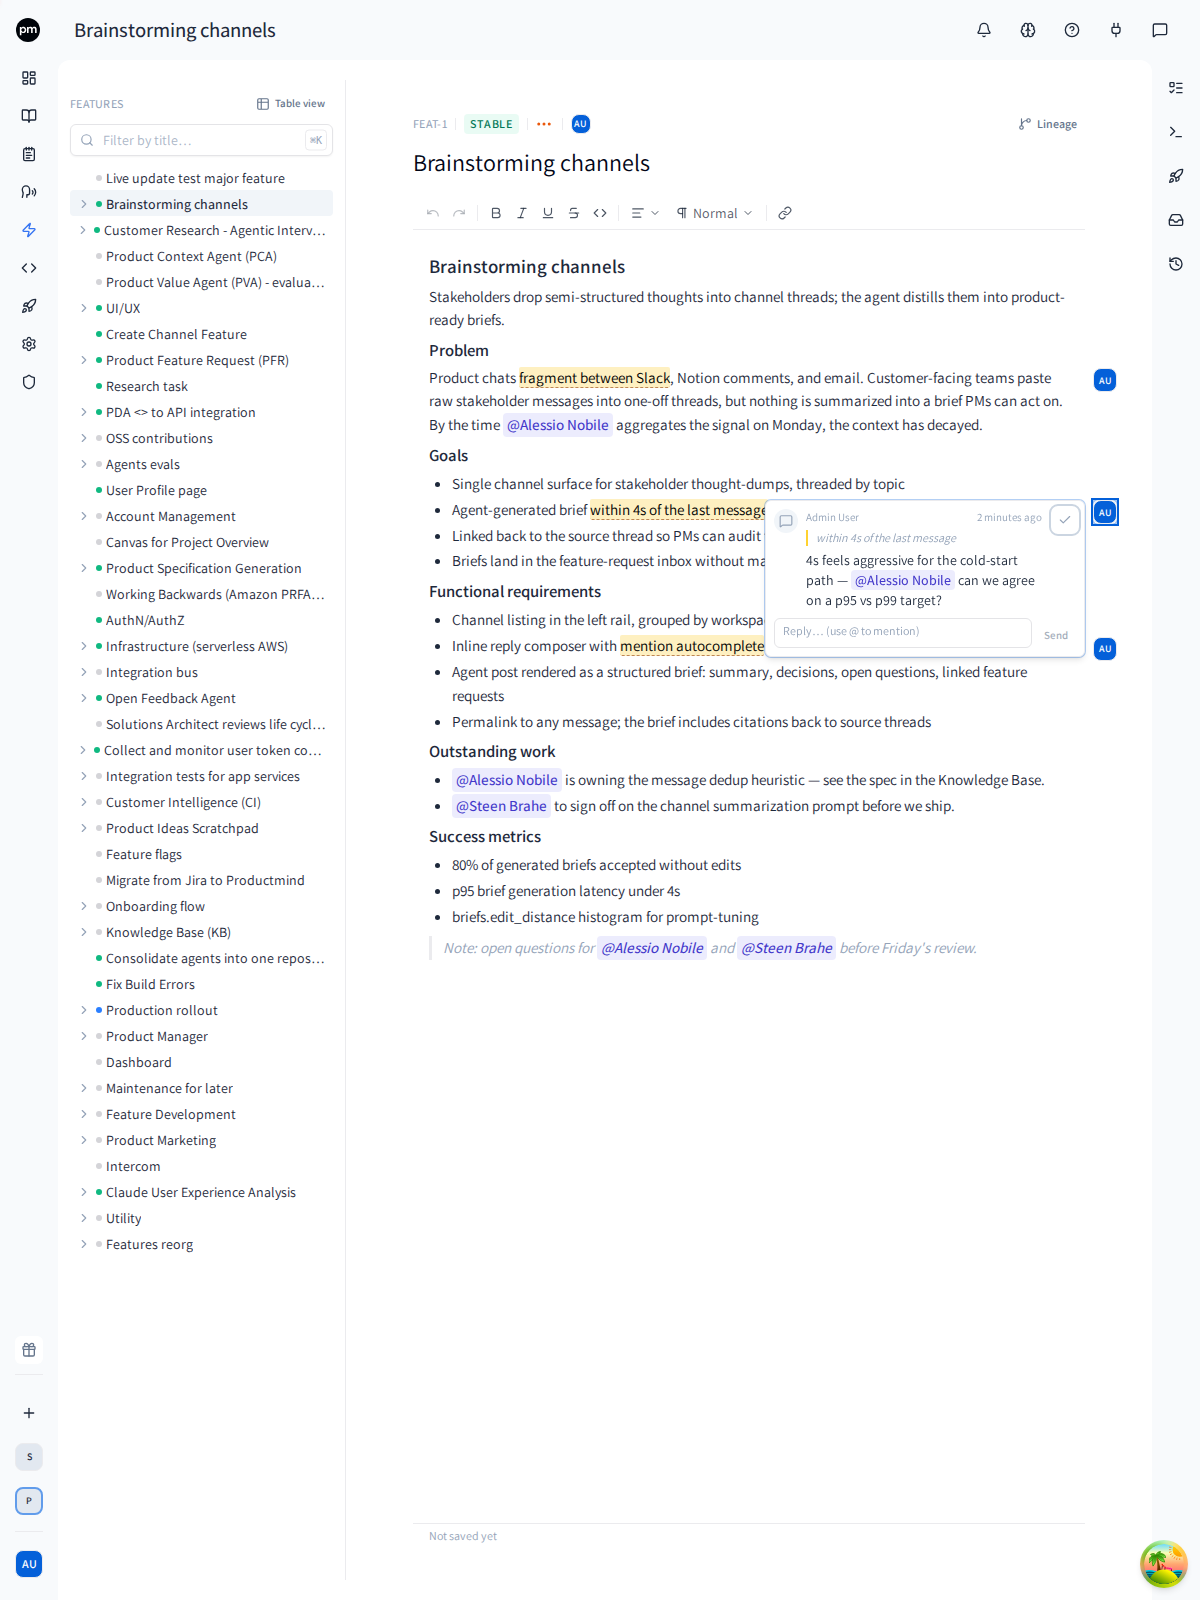Viewport: 1200px width, 1600px height.
Task: Open the checklist icon in right rail
Action: 1176,88
